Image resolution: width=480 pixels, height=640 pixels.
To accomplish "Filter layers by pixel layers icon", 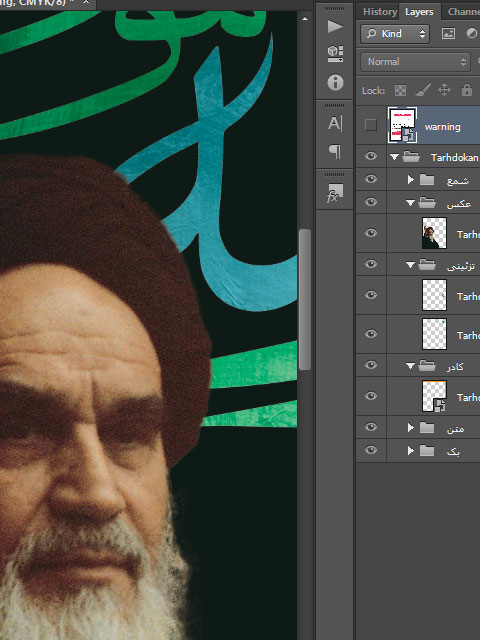I will (x=448, y=33).
